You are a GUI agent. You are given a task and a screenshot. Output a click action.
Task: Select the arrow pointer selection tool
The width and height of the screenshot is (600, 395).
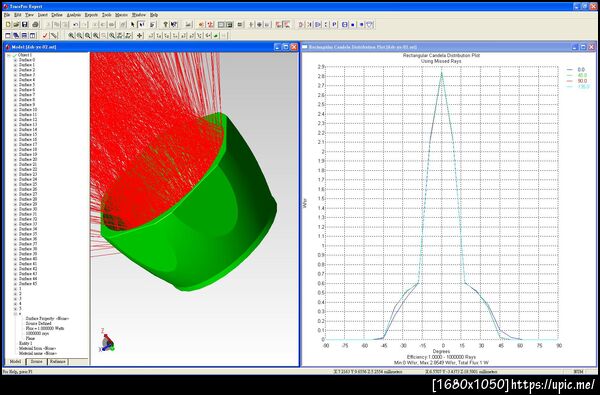[x=133, y=24]
